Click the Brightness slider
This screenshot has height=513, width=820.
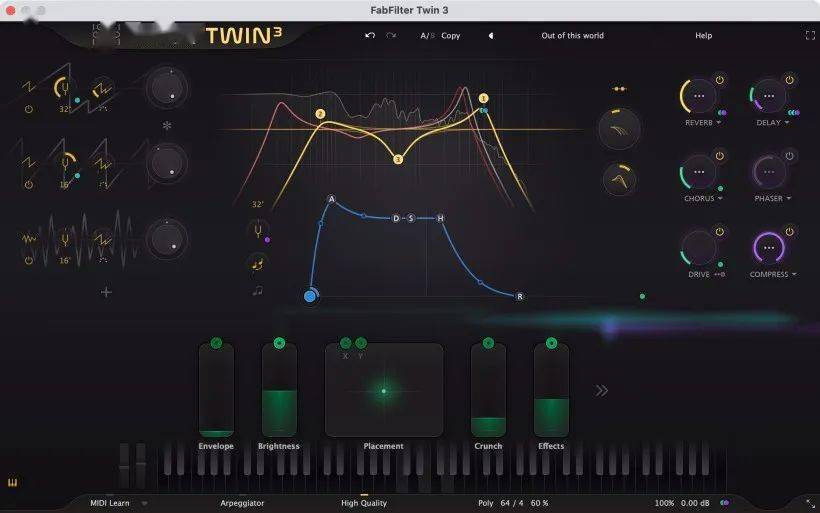click(279, 390)
